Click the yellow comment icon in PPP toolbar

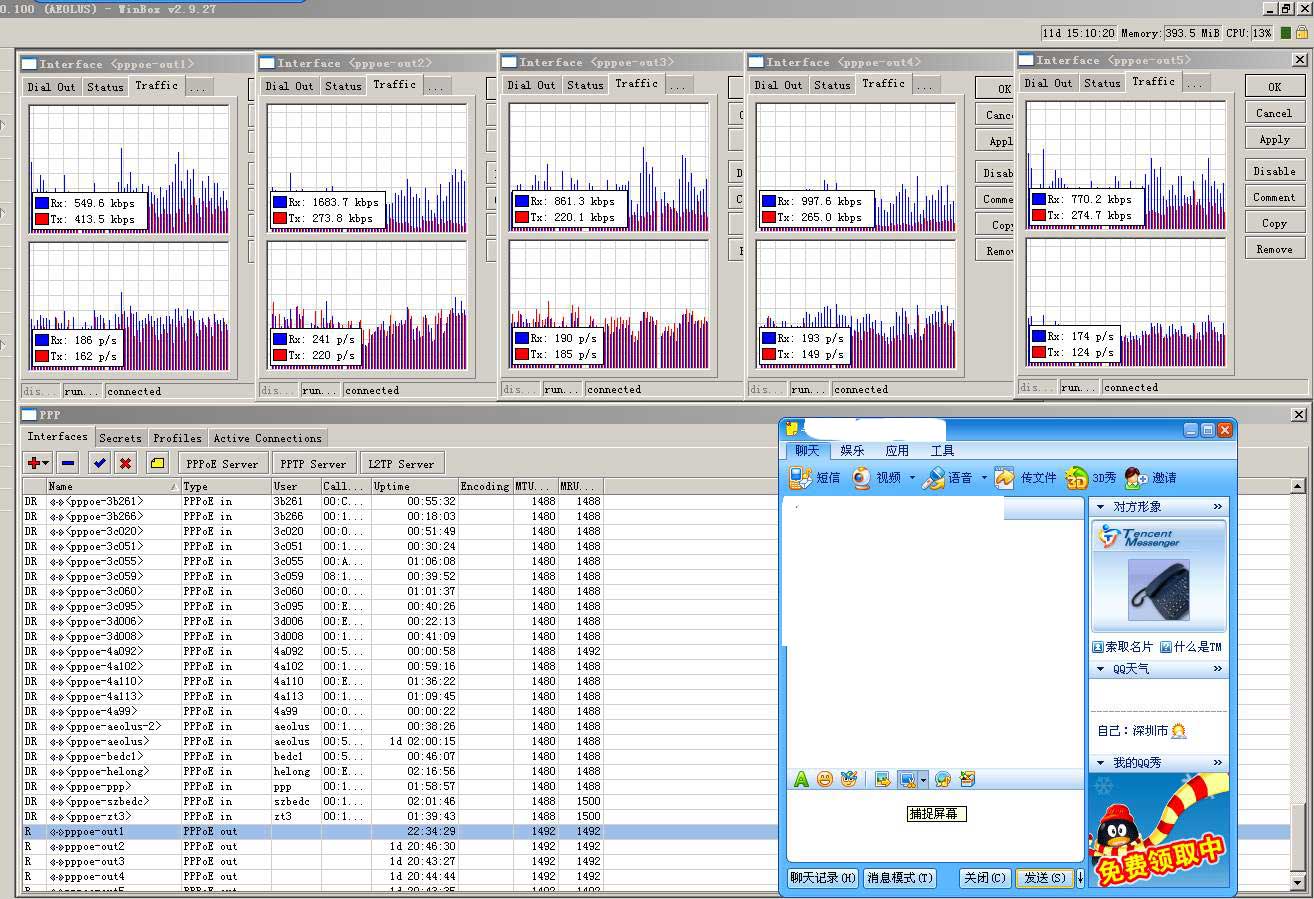tap(157, 463)
